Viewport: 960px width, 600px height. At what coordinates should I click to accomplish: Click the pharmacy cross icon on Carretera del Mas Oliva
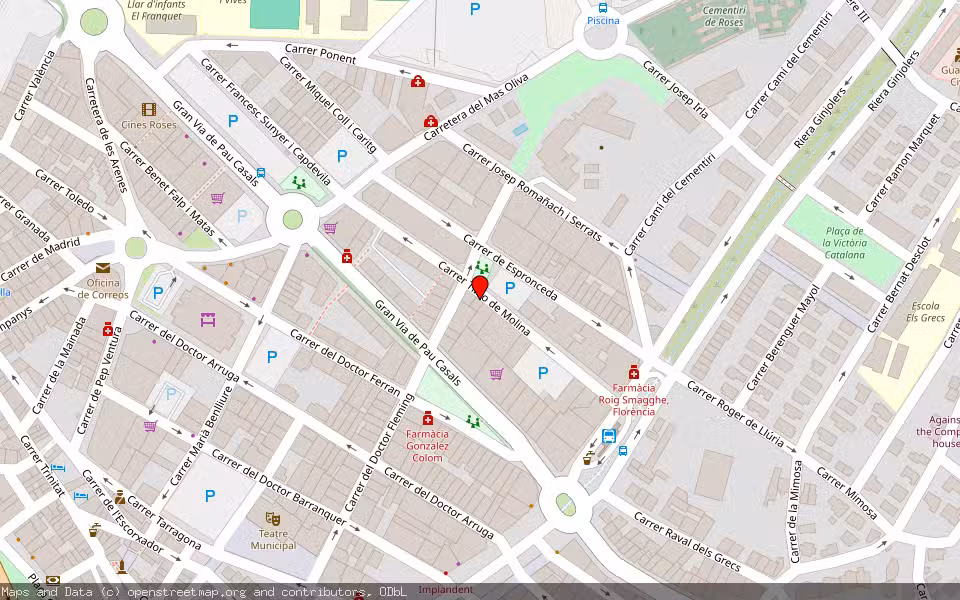(431, 121)
